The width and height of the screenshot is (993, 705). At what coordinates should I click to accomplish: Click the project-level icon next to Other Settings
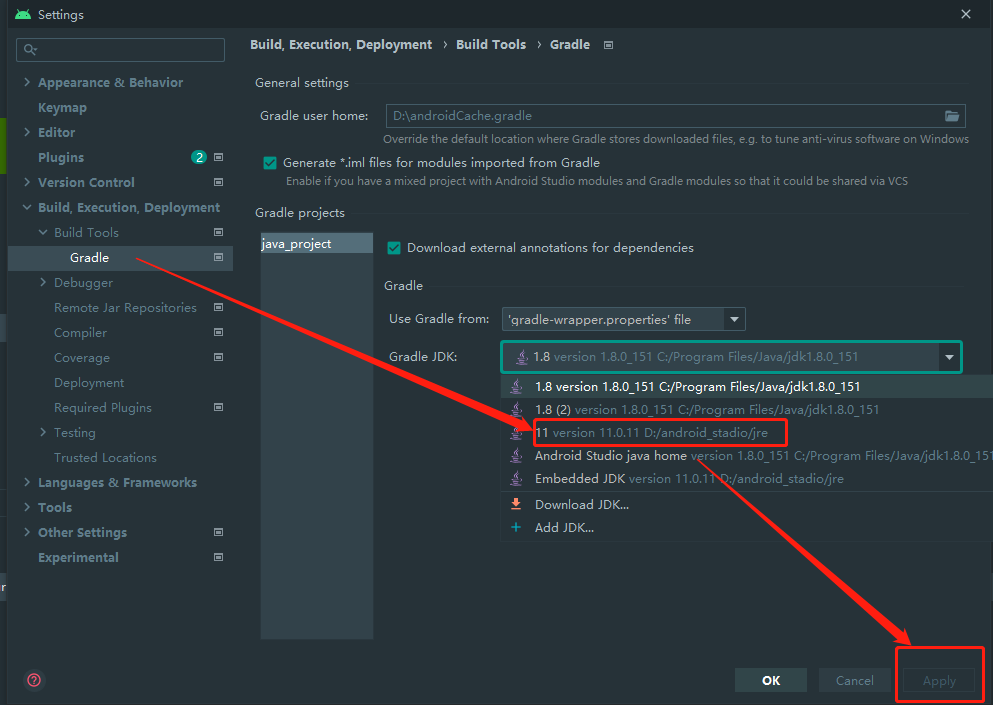click(x=218, y=532)
